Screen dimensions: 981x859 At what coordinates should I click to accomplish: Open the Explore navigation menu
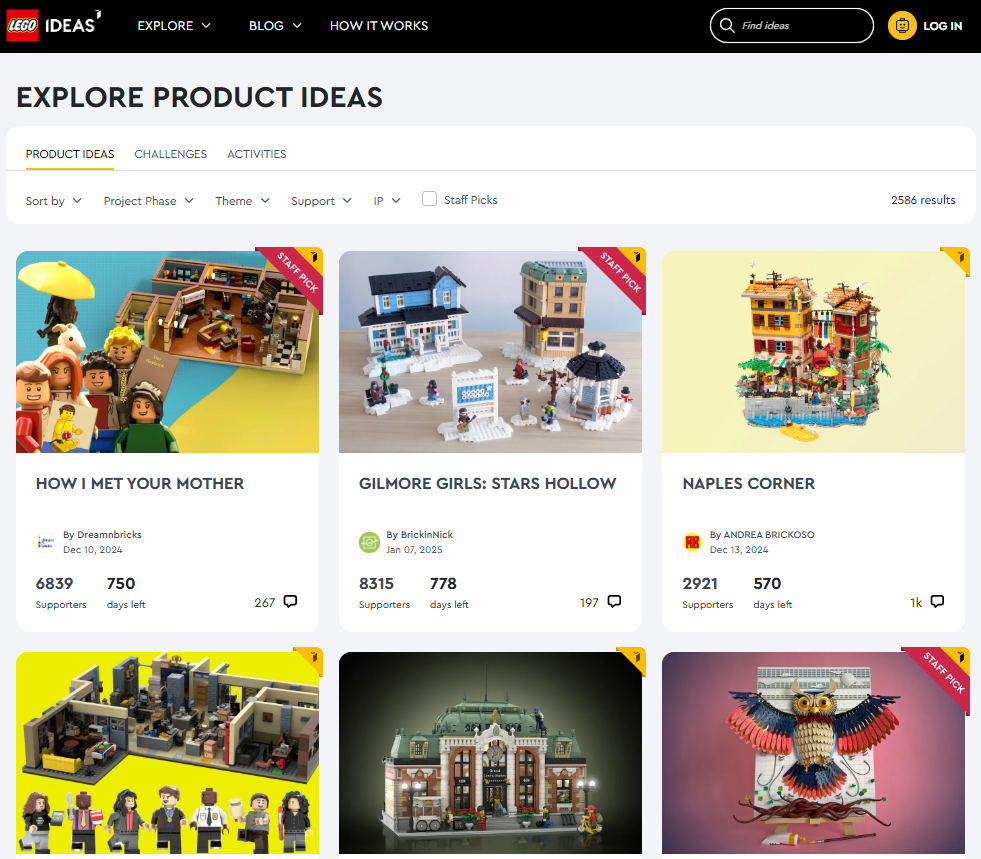174,26
